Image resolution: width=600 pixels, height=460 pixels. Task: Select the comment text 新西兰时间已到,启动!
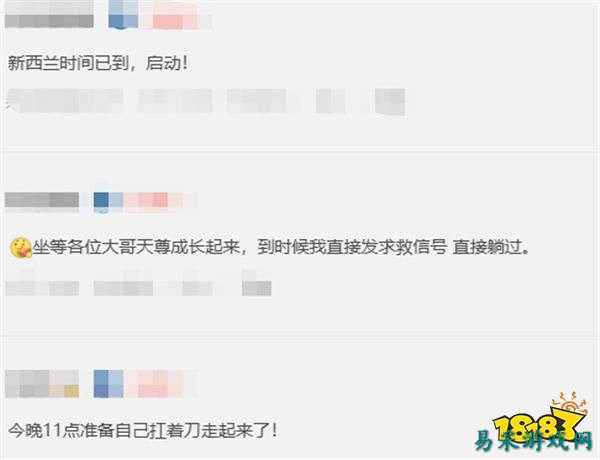click(x=98, y=63)
